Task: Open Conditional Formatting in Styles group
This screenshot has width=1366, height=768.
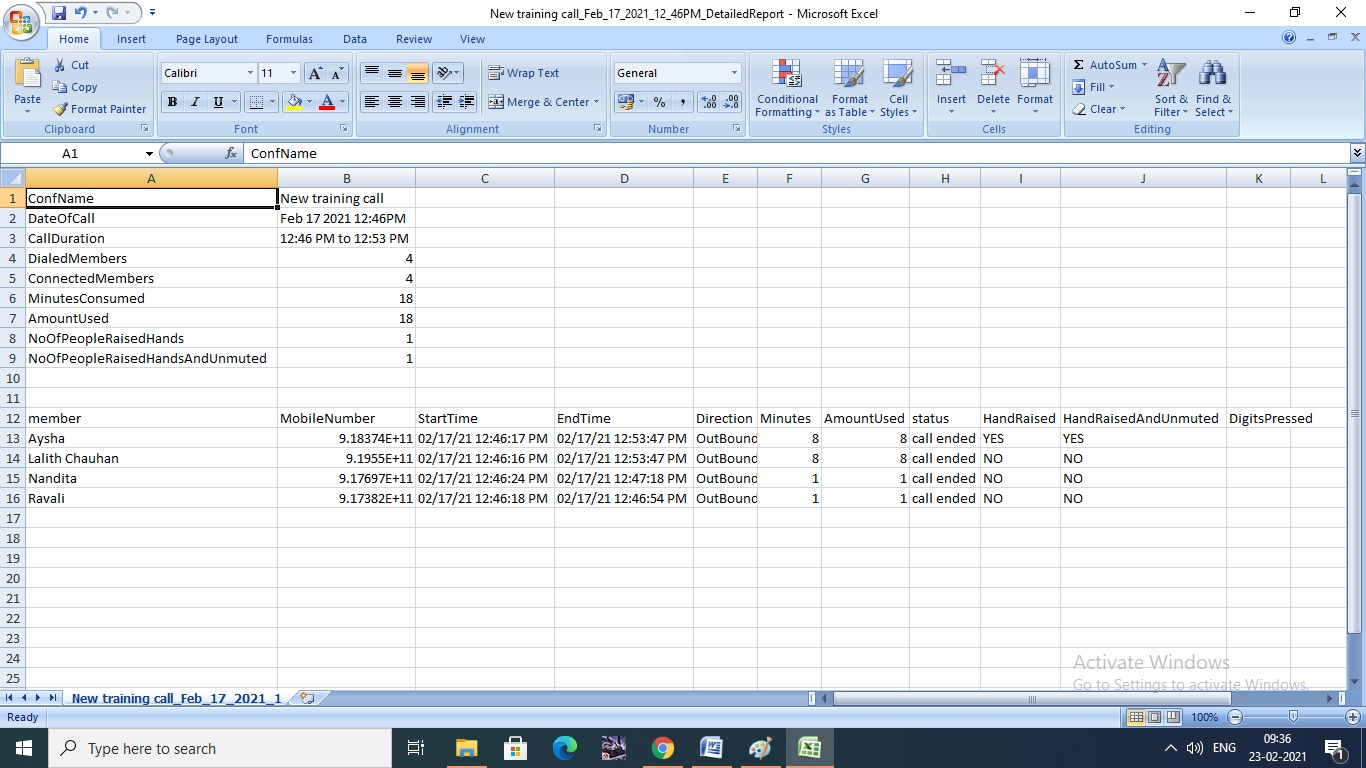Action: [787, 89]
